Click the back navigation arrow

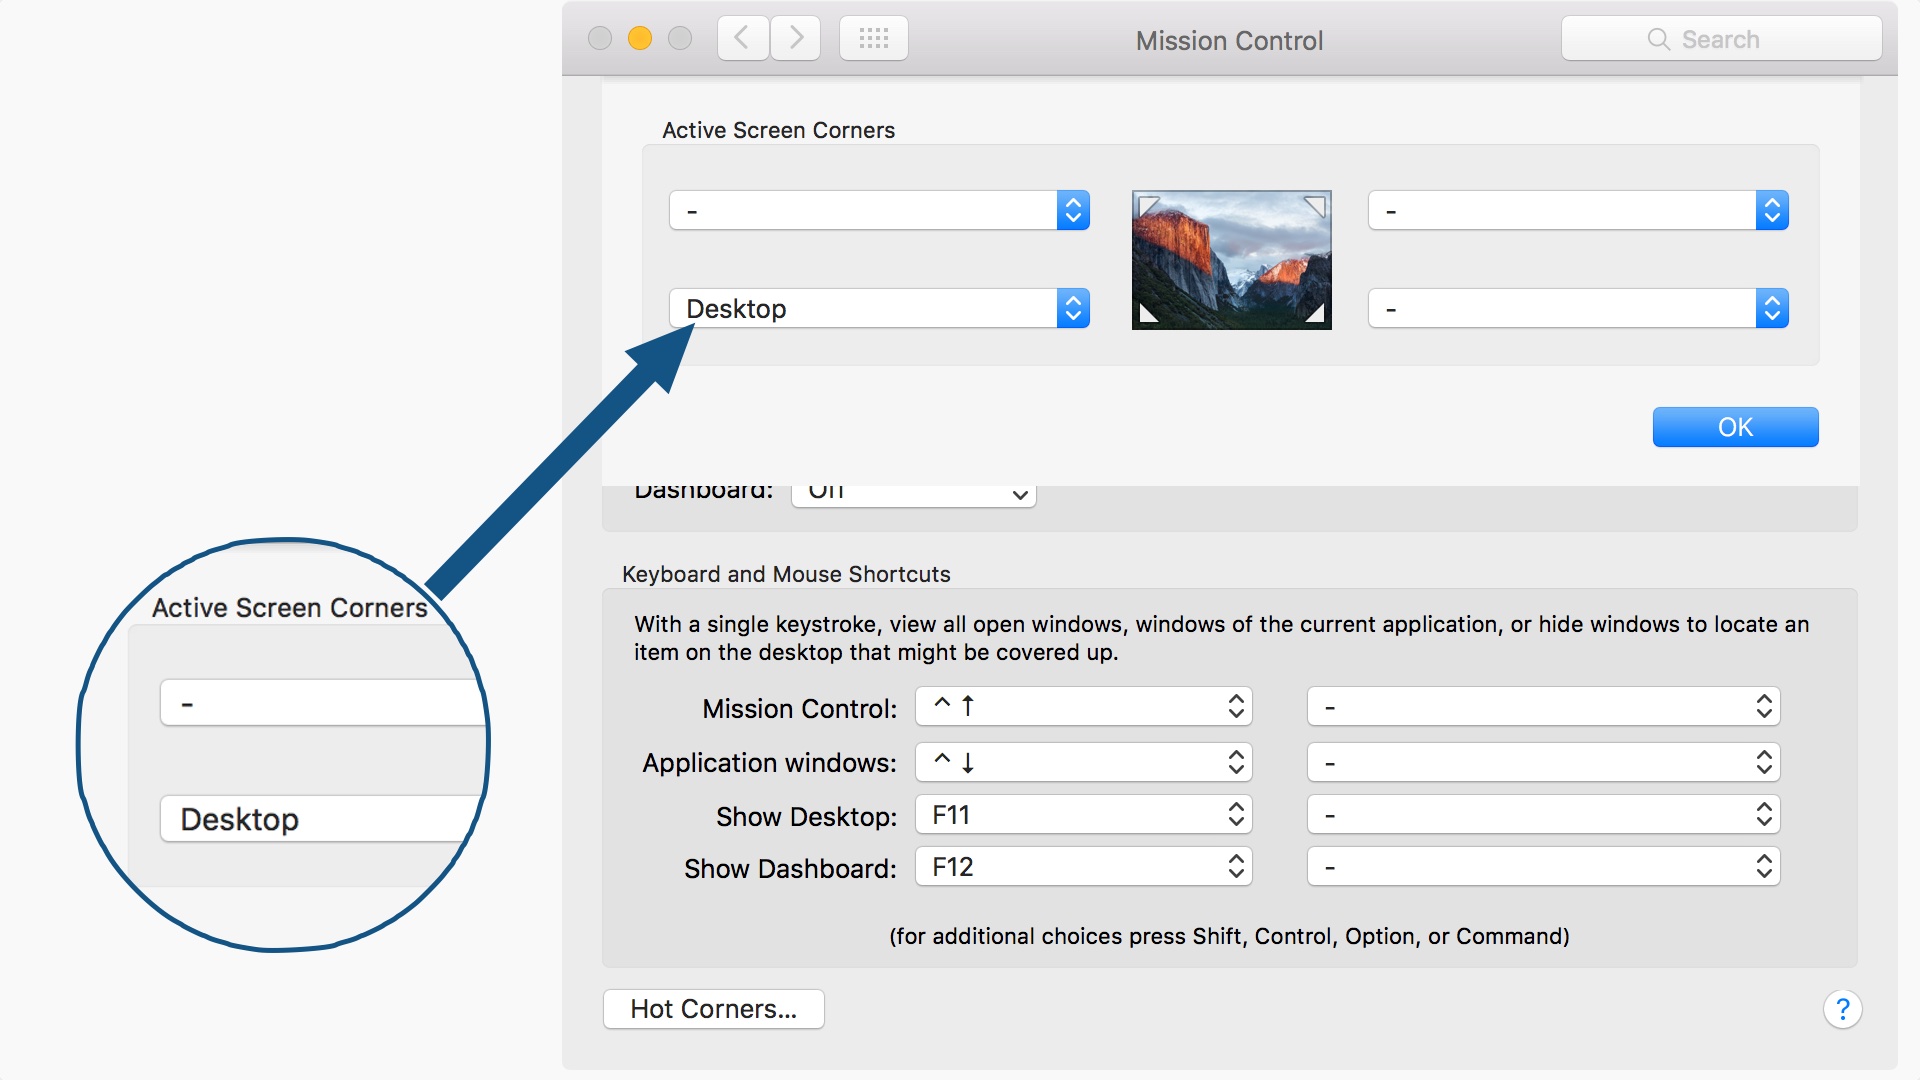point(742,38)
